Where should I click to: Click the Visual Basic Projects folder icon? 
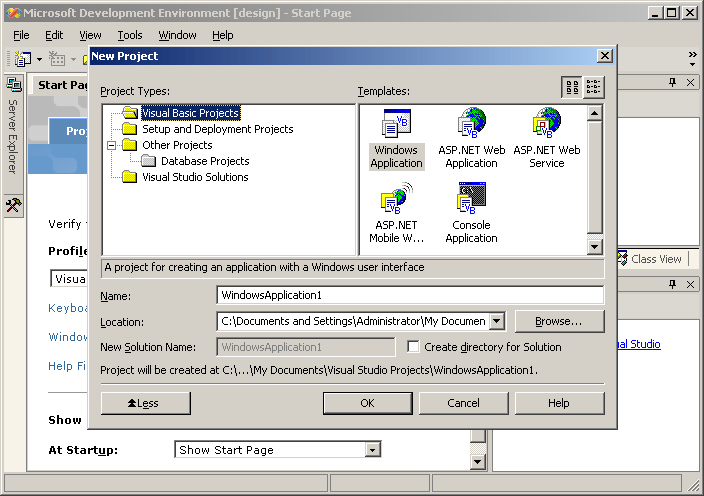coord(130,113)
